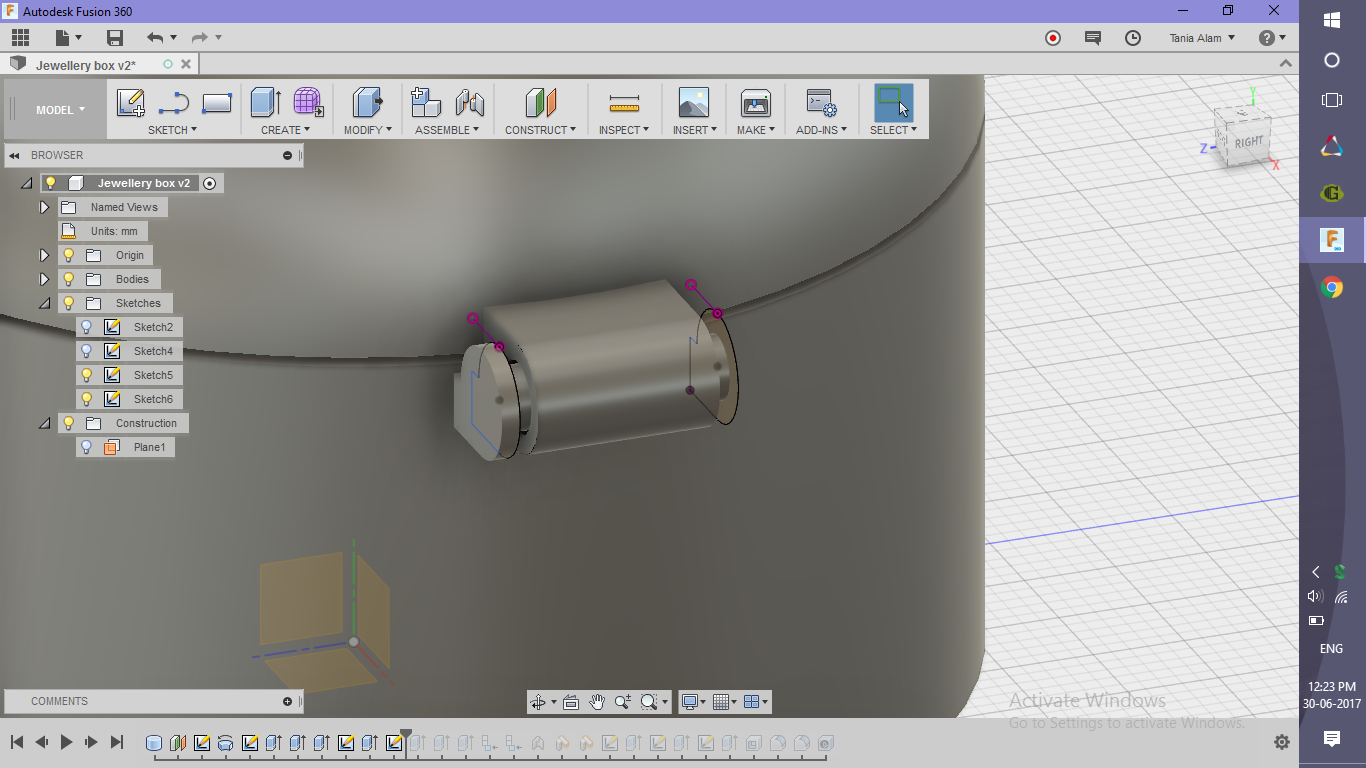The image size is (1366, 768).
Task: Toggle visibility bulb of Sketch2
Action: 87,327
